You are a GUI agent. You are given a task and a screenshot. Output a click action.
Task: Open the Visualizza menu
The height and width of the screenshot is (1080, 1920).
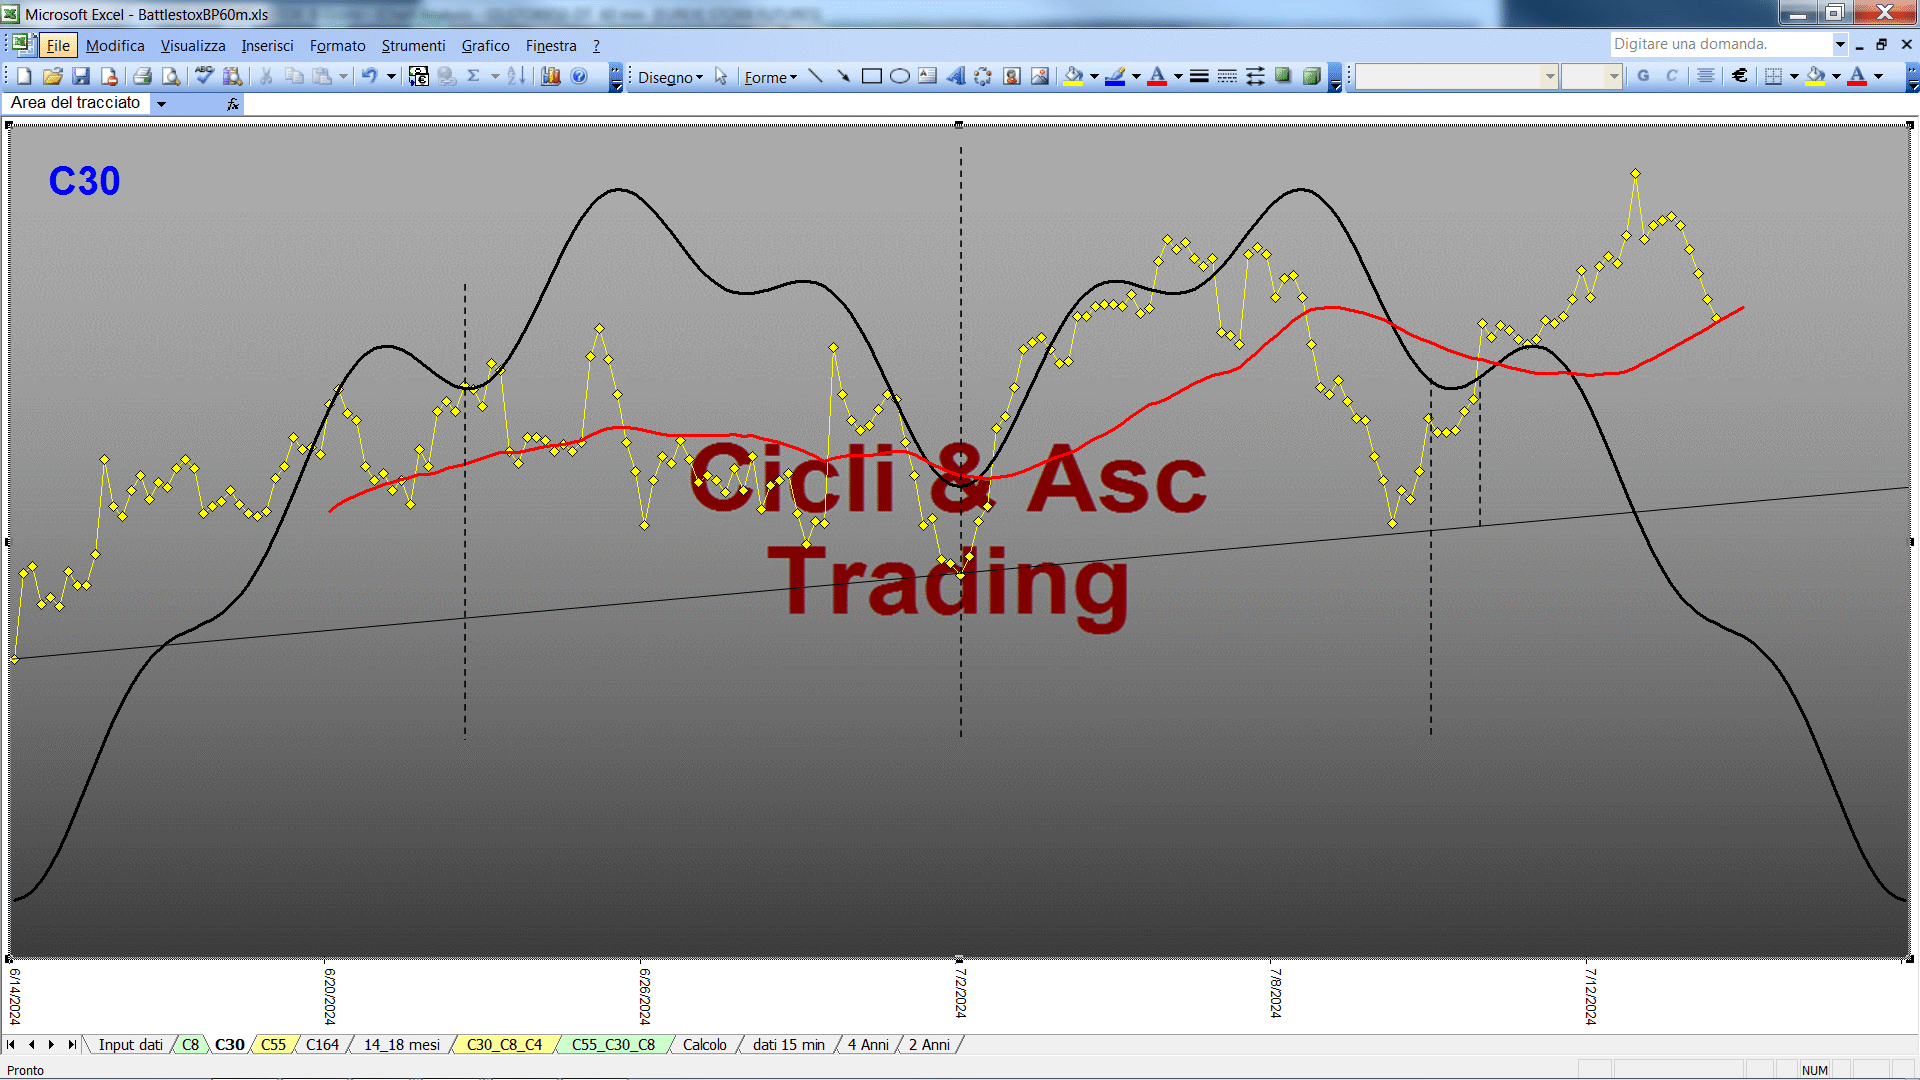[x=193, y=46]
